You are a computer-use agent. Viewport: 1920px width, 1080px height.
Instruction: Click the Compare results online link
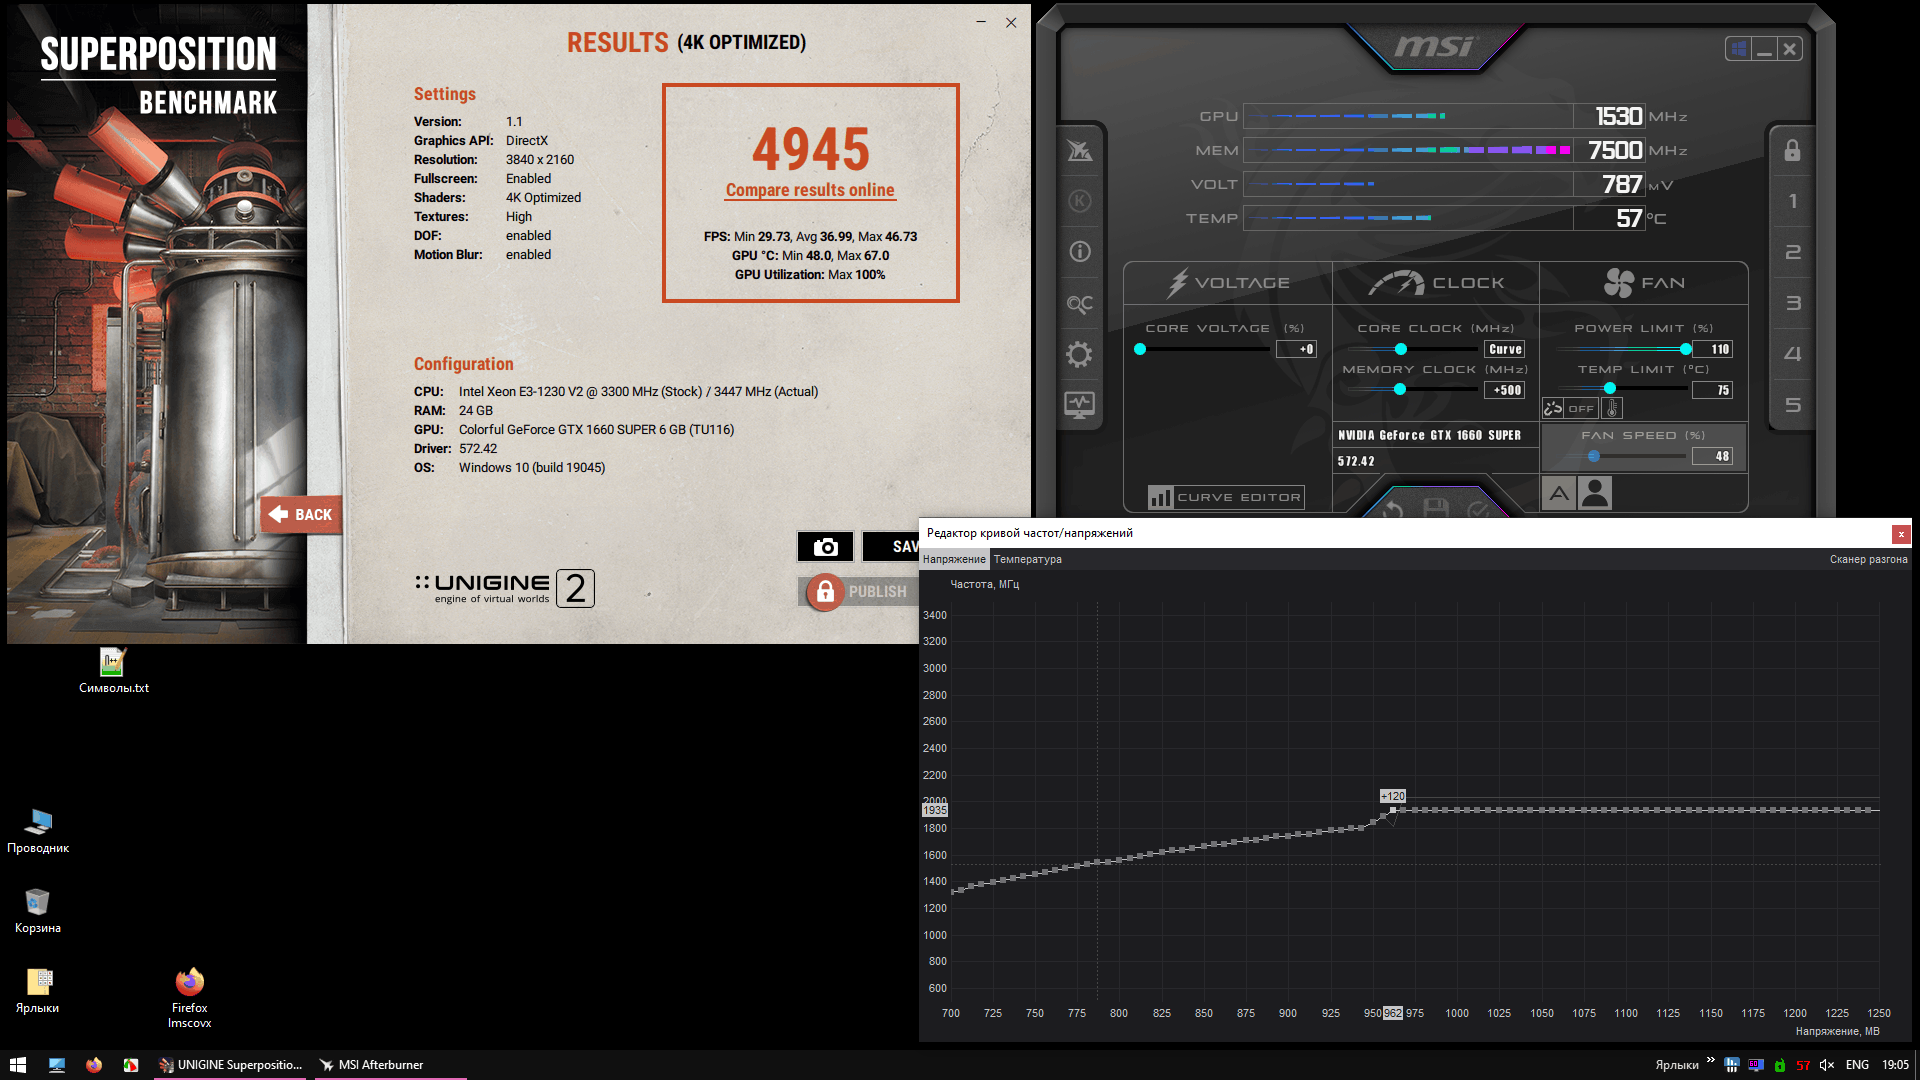coord(810,190)
